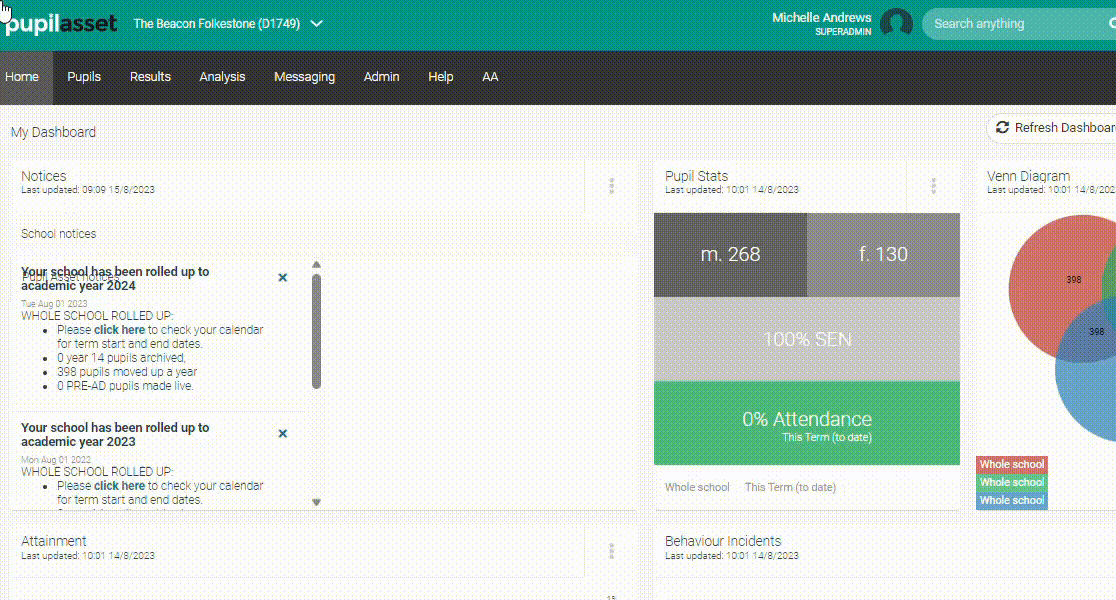Screen dimensions: 1116x600
Task: Dismiss the academic year 2023 notice
Action: (282, 434)
